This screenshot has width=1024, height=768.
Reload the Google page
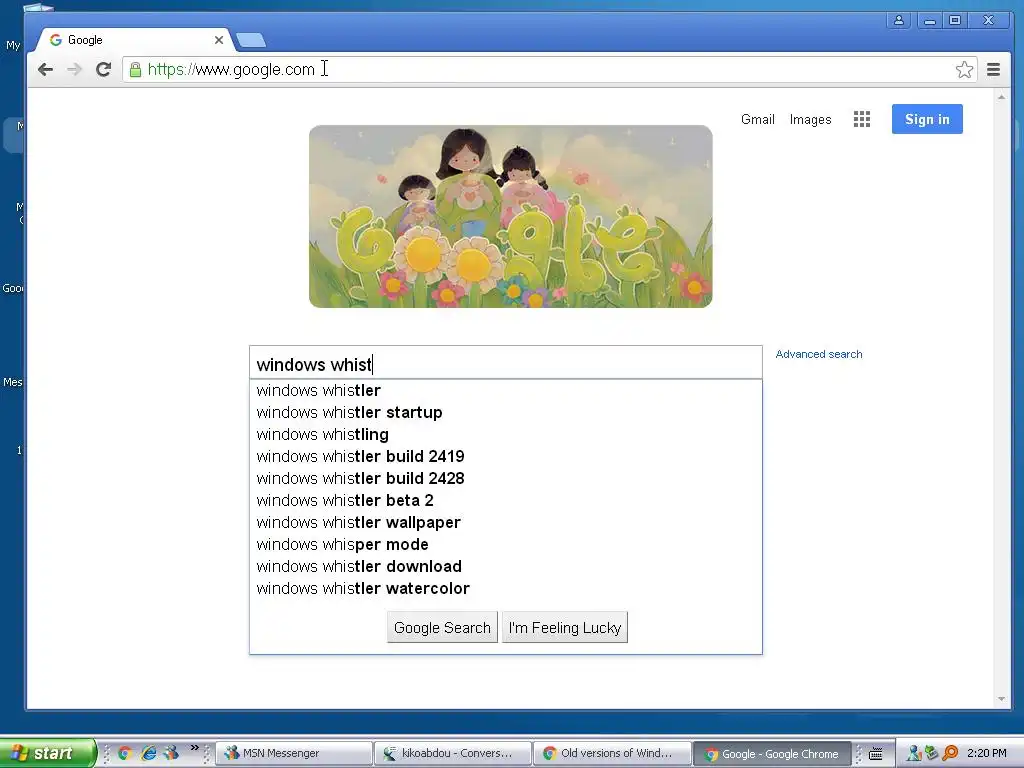click(x=103, y=69)
